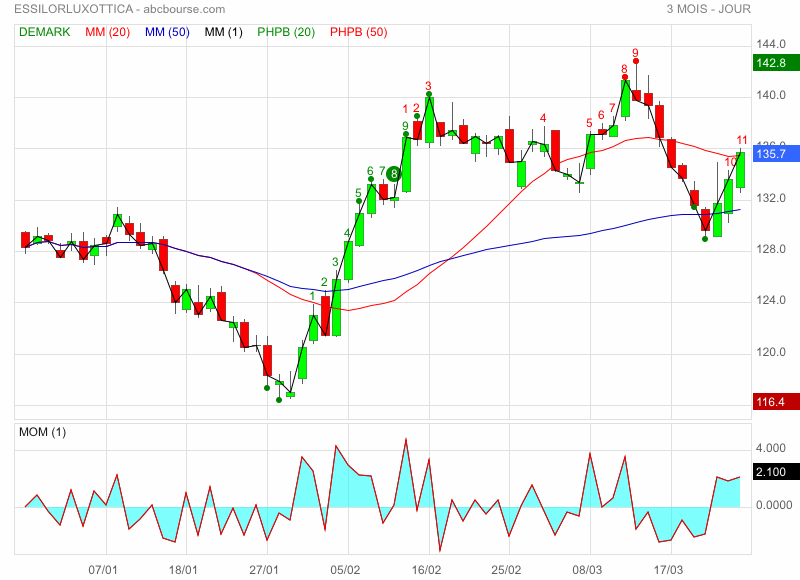Click the red 116.4 low price tag
Screen dimensions: 800x580
[776, 401]
